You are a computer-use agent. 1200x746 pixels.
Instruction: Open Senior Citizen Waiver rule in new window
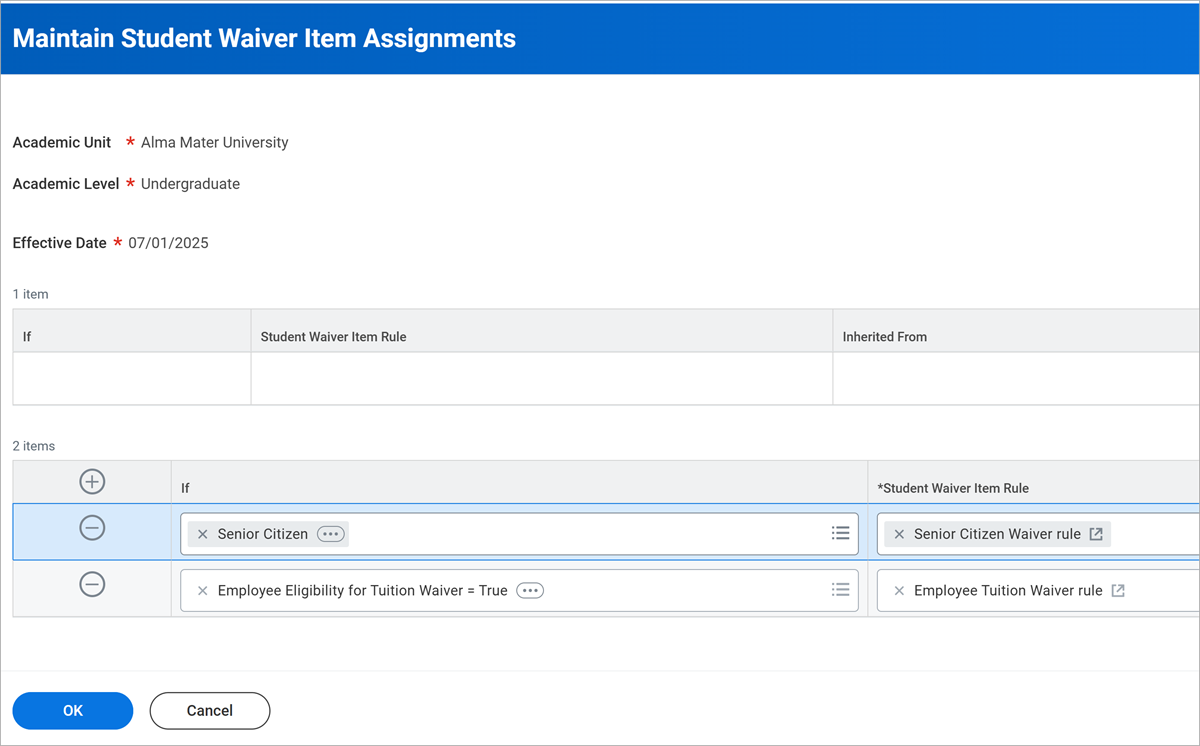[1096, 534]
